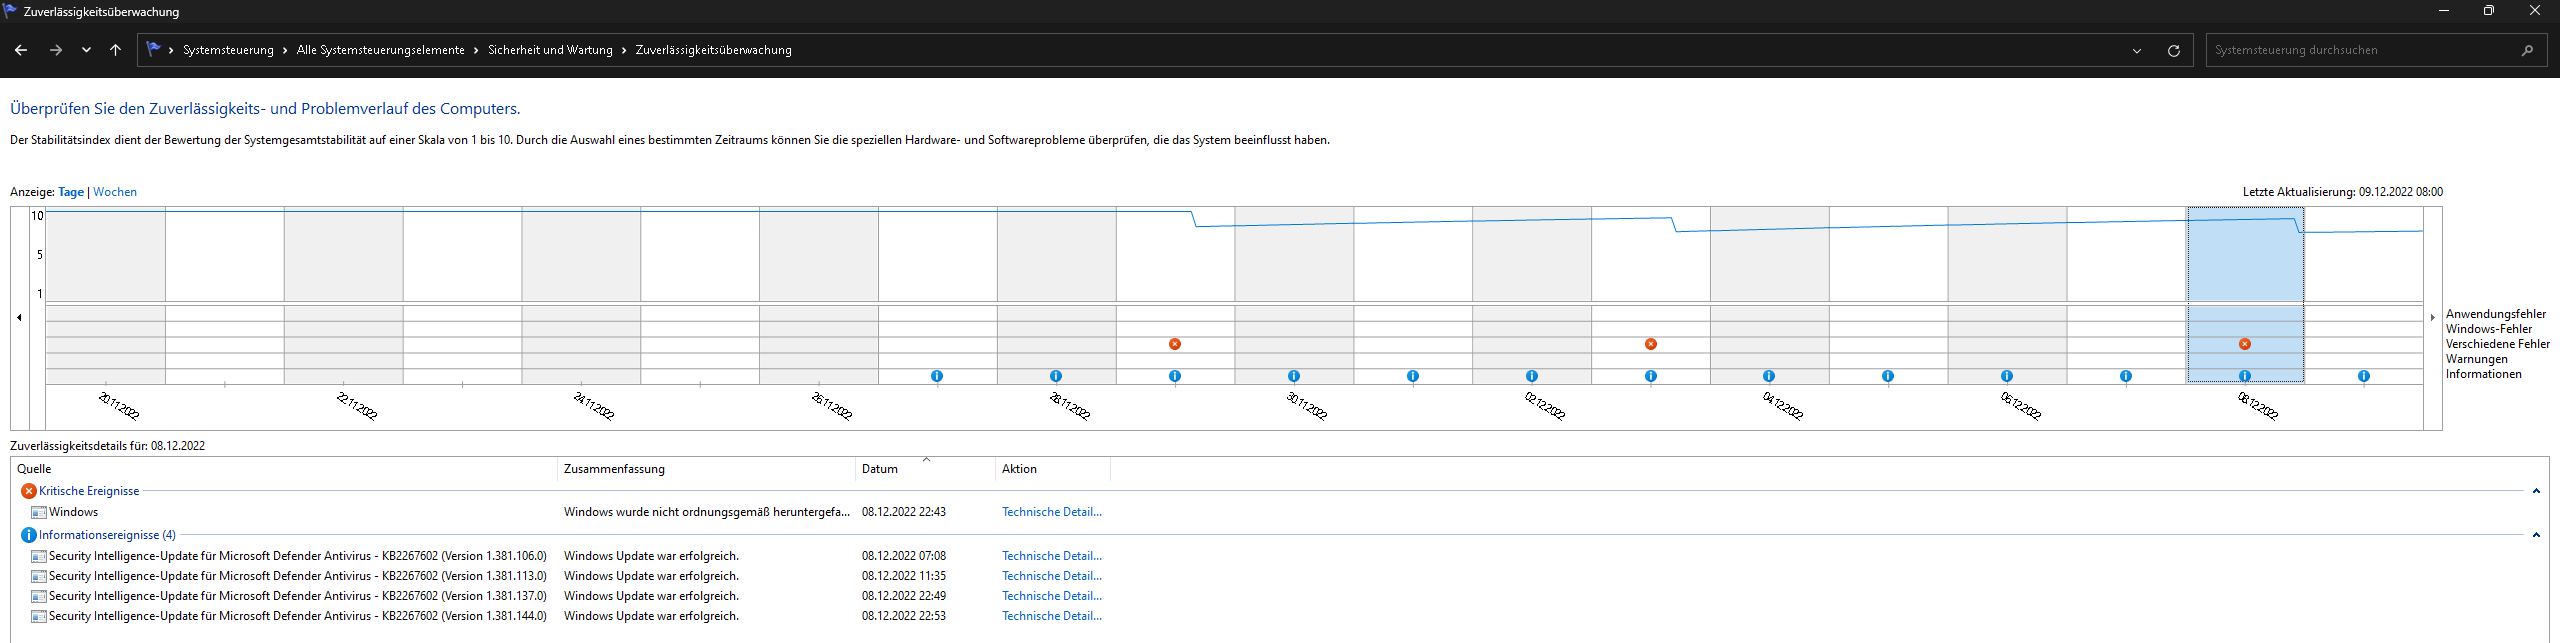Open Sicherheit und Wartung breadcrumb

click(550, 50)
